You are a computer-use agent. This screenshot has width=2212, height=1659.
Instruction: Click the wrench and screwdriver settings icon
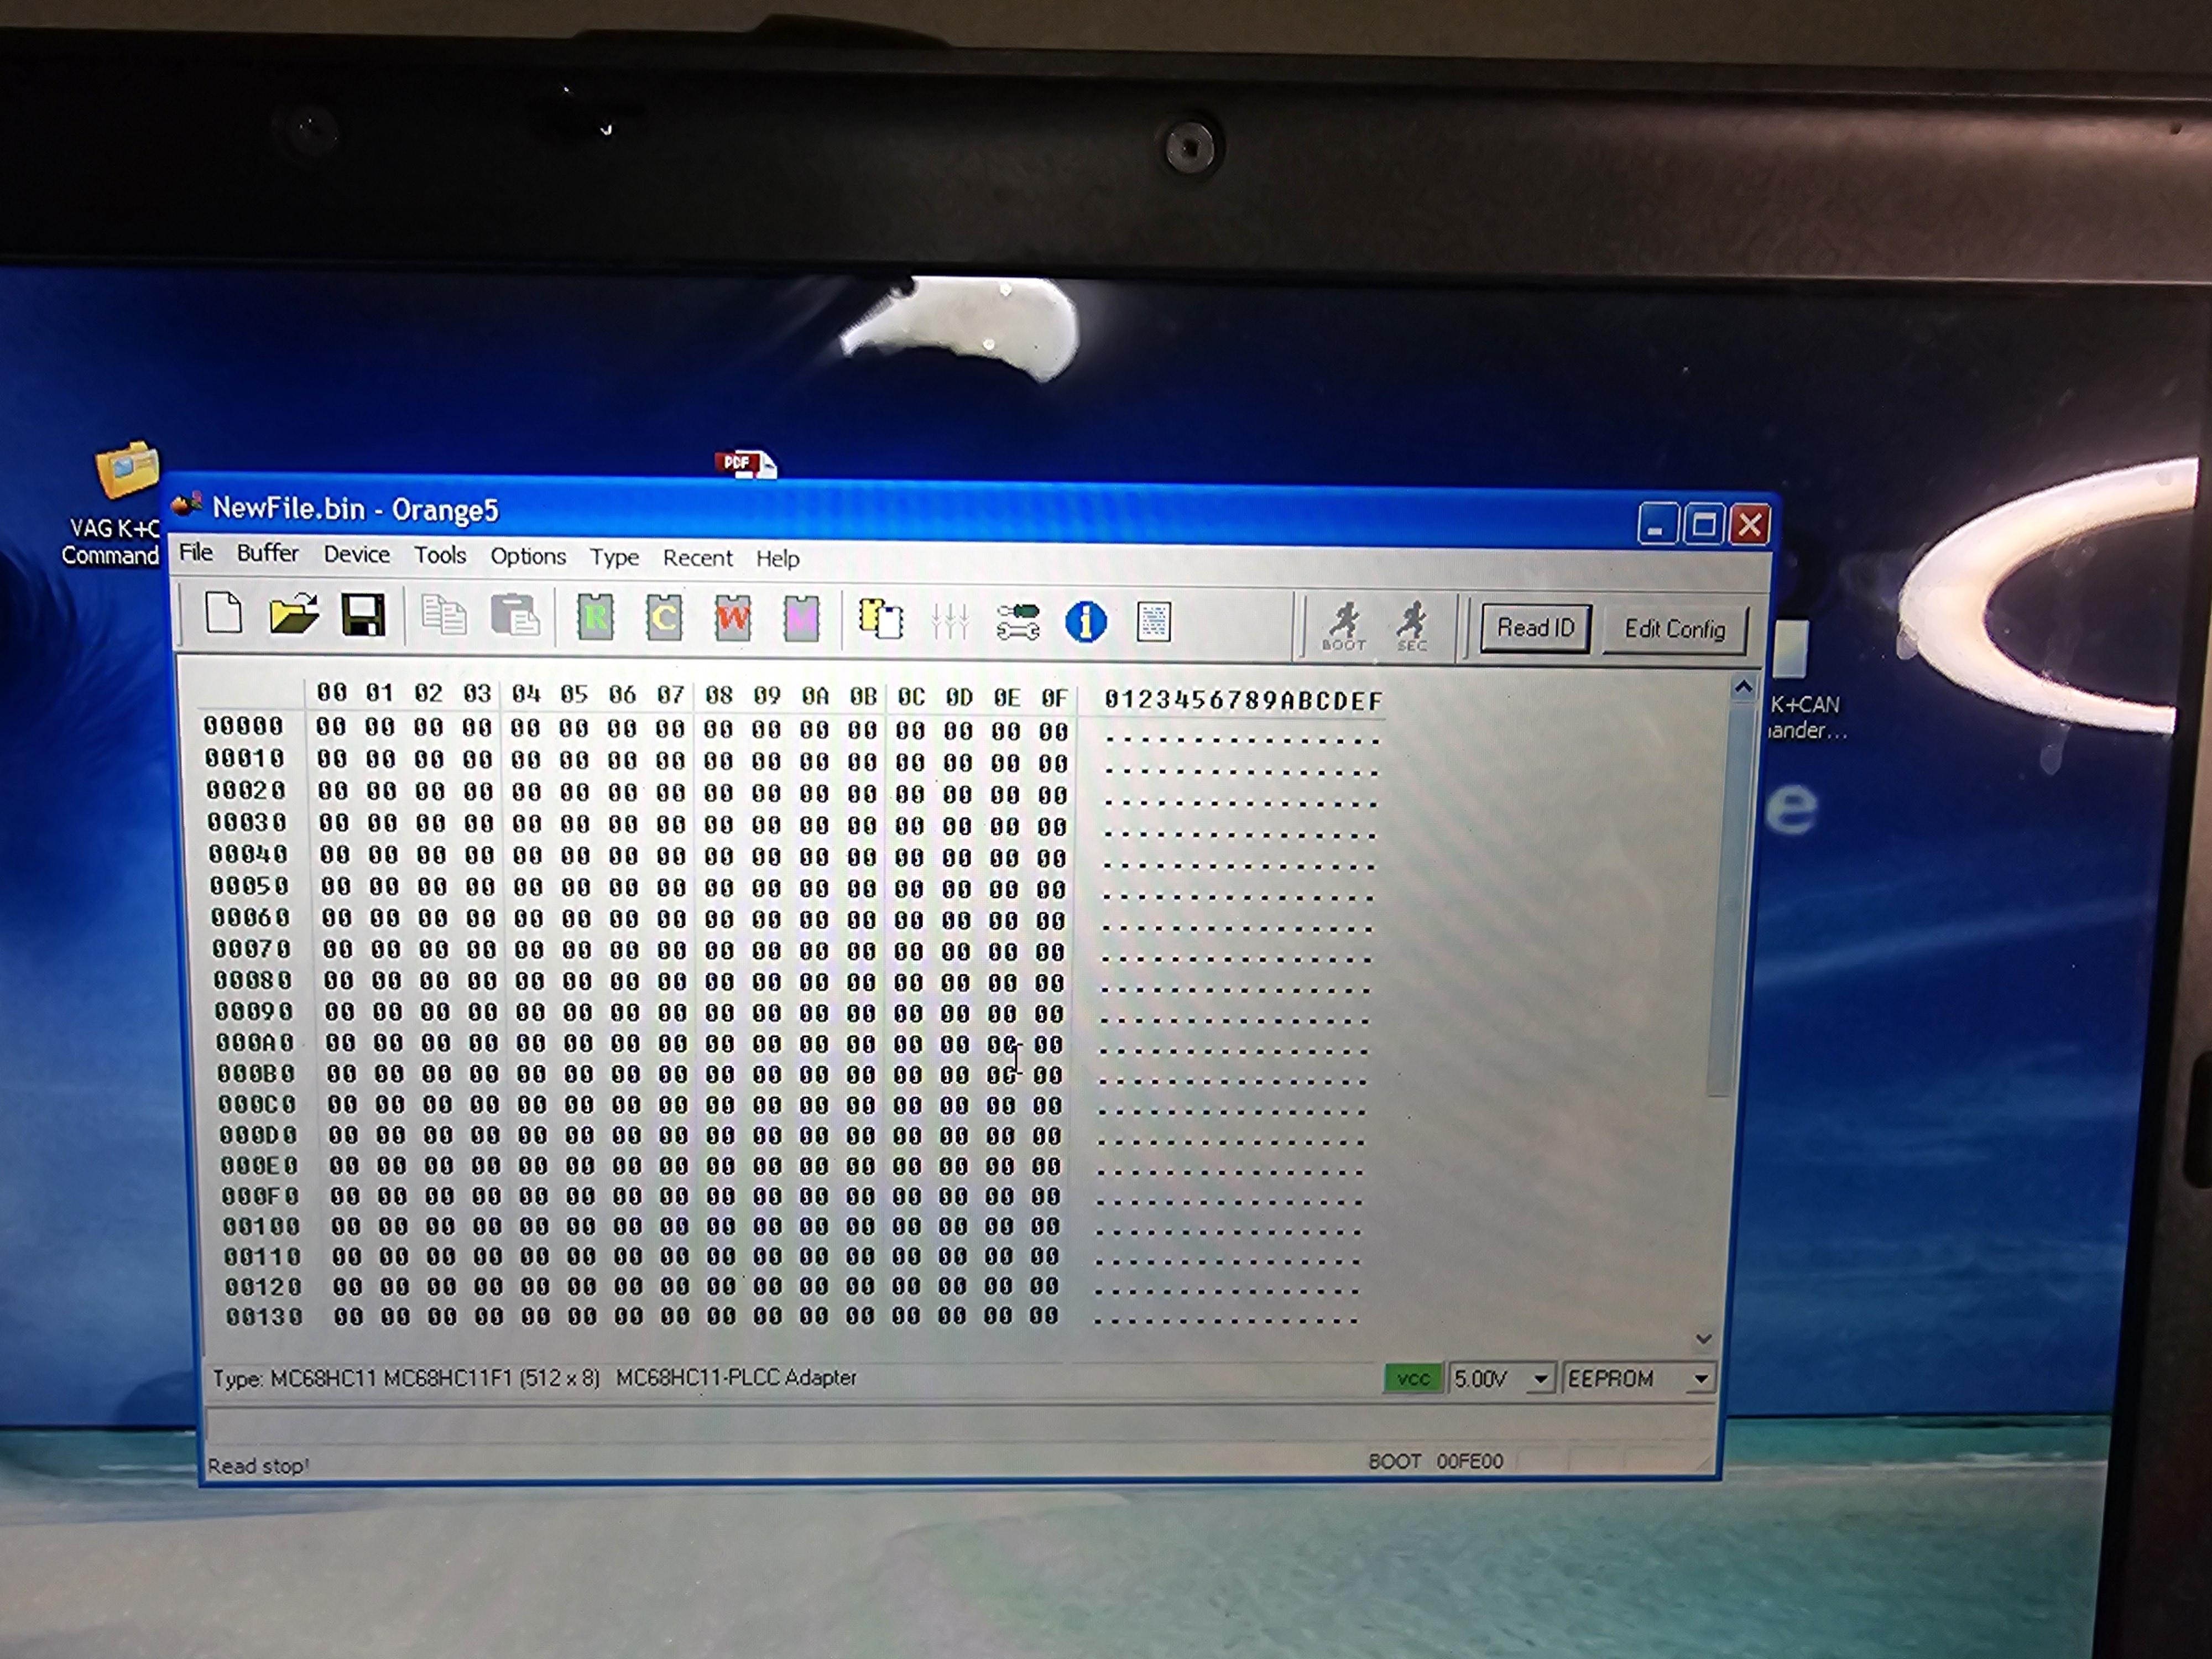(x=1018, y=621)
